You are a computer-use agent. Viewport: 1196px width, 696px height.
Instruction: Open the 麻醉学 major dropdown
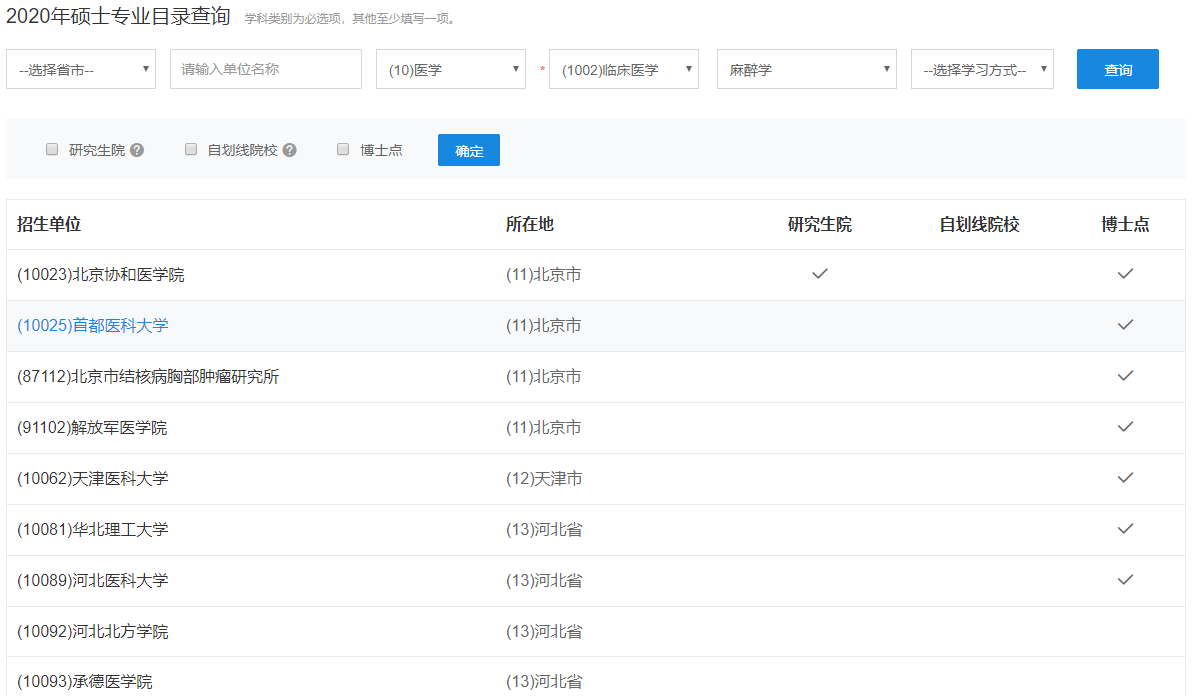[806, 69]
